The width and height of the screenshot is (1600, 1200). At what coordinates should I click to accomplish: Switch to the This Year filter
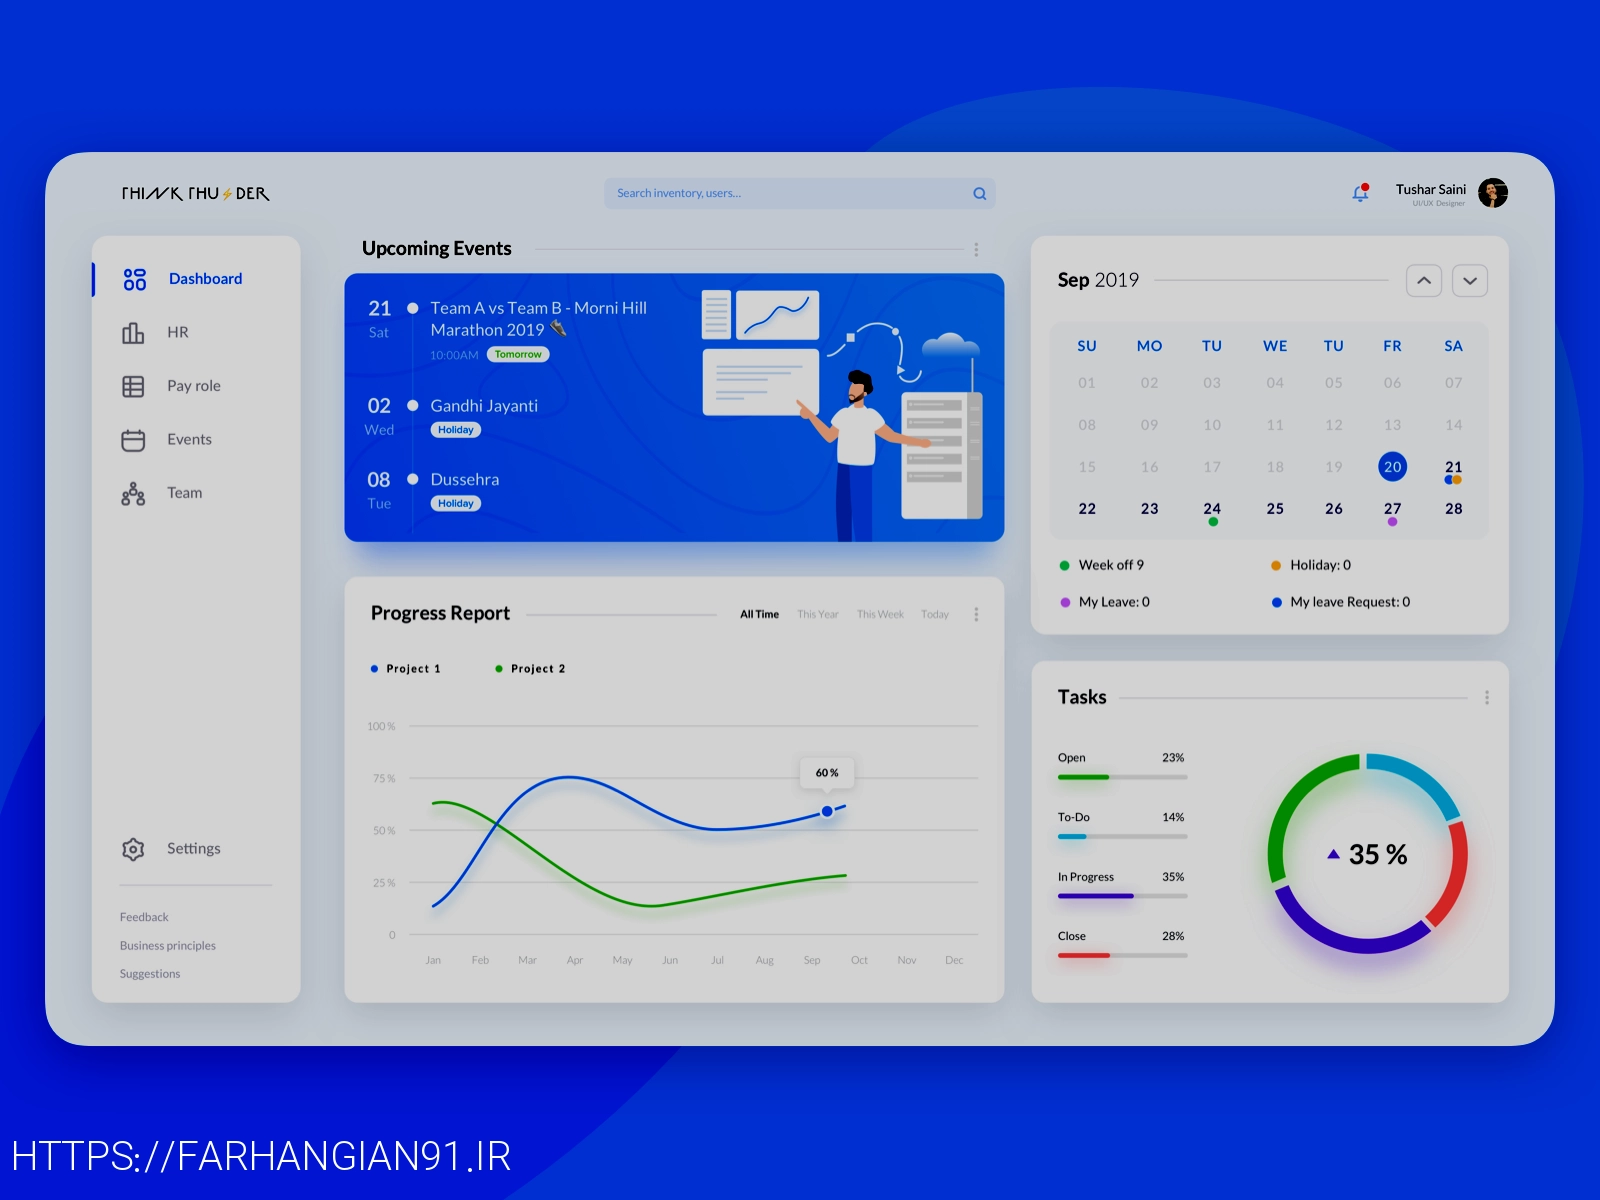point(818,614)
